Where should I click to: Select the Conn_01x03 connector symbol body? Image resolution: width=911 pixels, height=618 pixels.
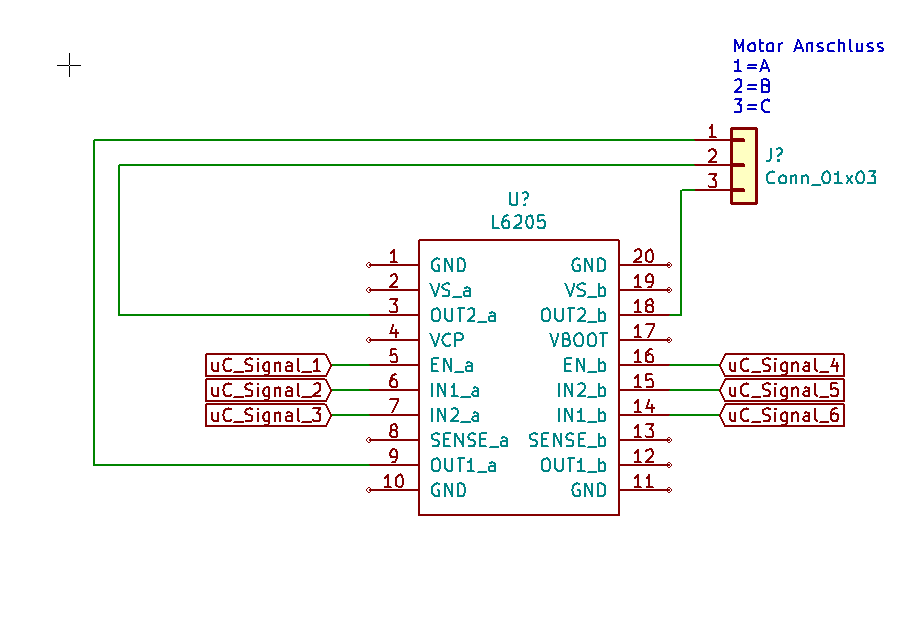point(744,166)
